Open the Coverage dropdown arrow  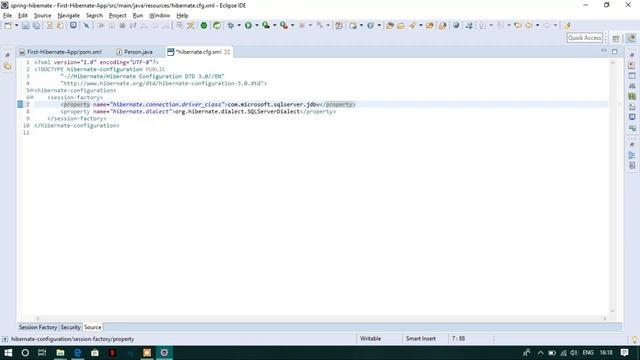click(x=274, y=25)
